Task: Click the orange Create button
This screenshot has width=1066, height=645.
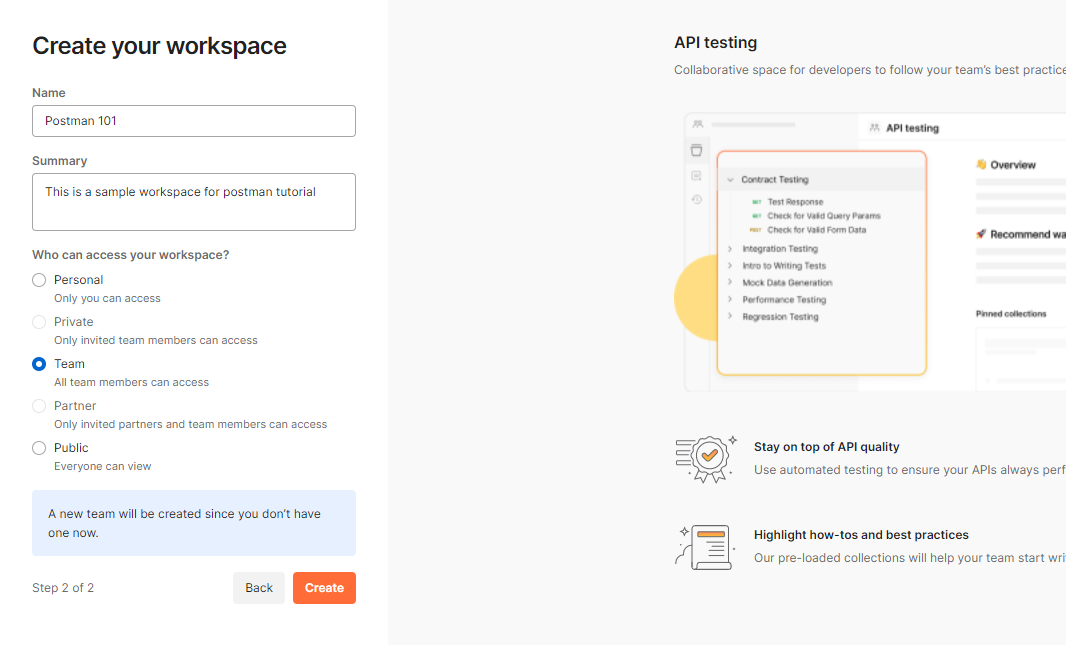Action: [x=324, y=588]
